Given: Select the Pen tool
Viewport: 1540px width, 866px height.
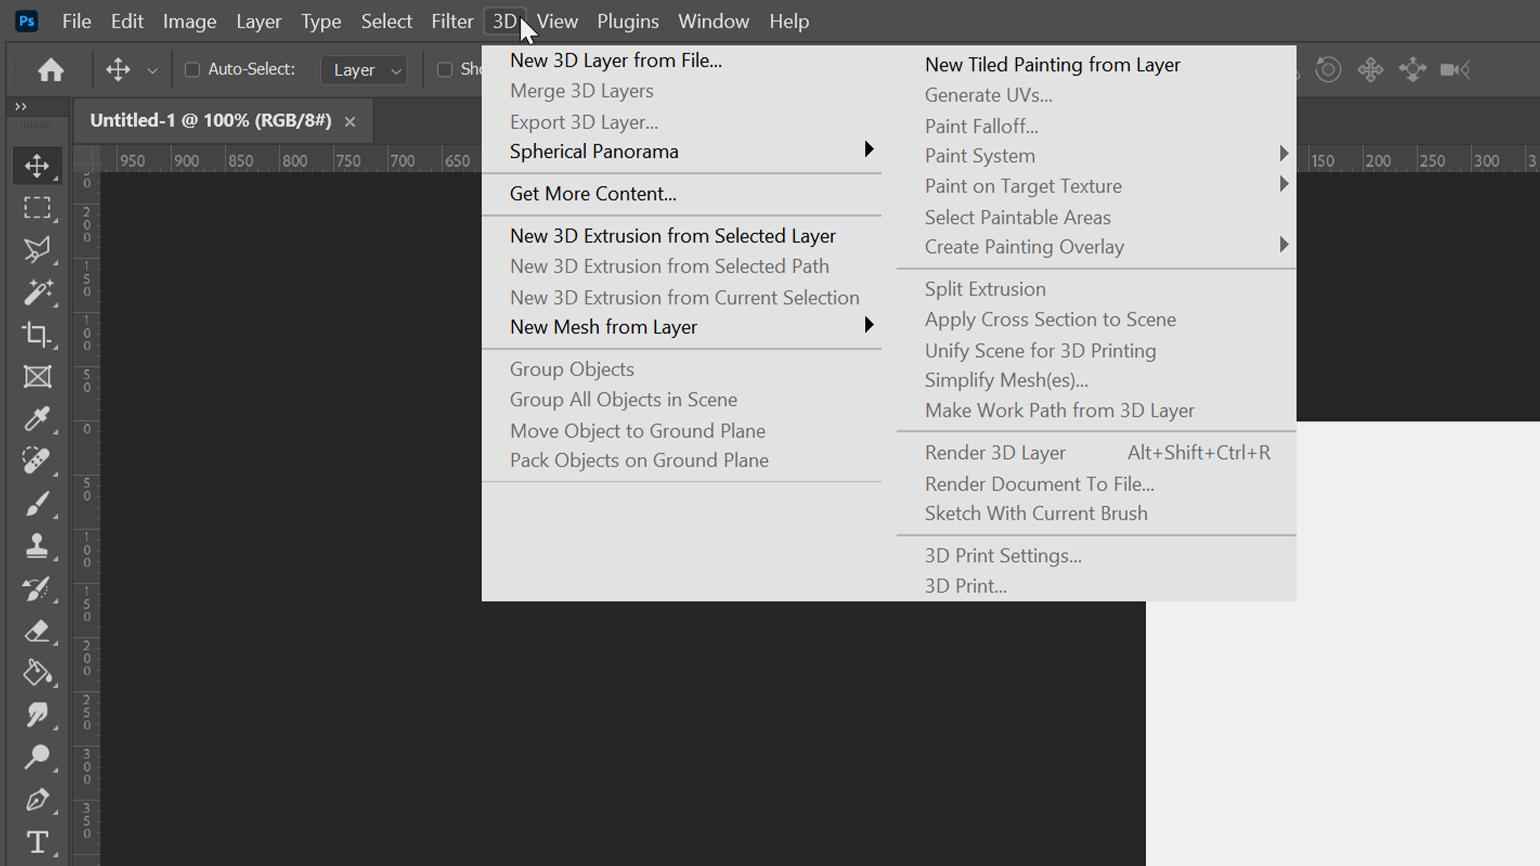Looking at the screenshot, I should (37, 799).
